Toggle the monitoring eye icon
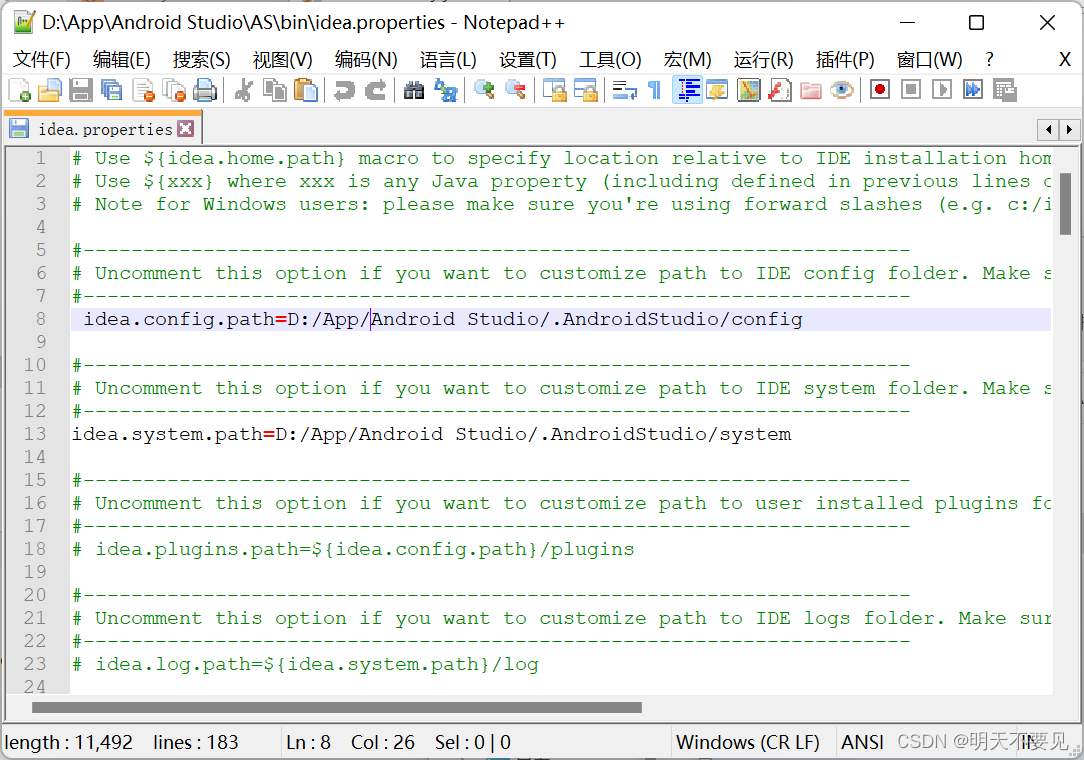The height and width of the screenshot is (760, 1084). (x=841, y=91)
